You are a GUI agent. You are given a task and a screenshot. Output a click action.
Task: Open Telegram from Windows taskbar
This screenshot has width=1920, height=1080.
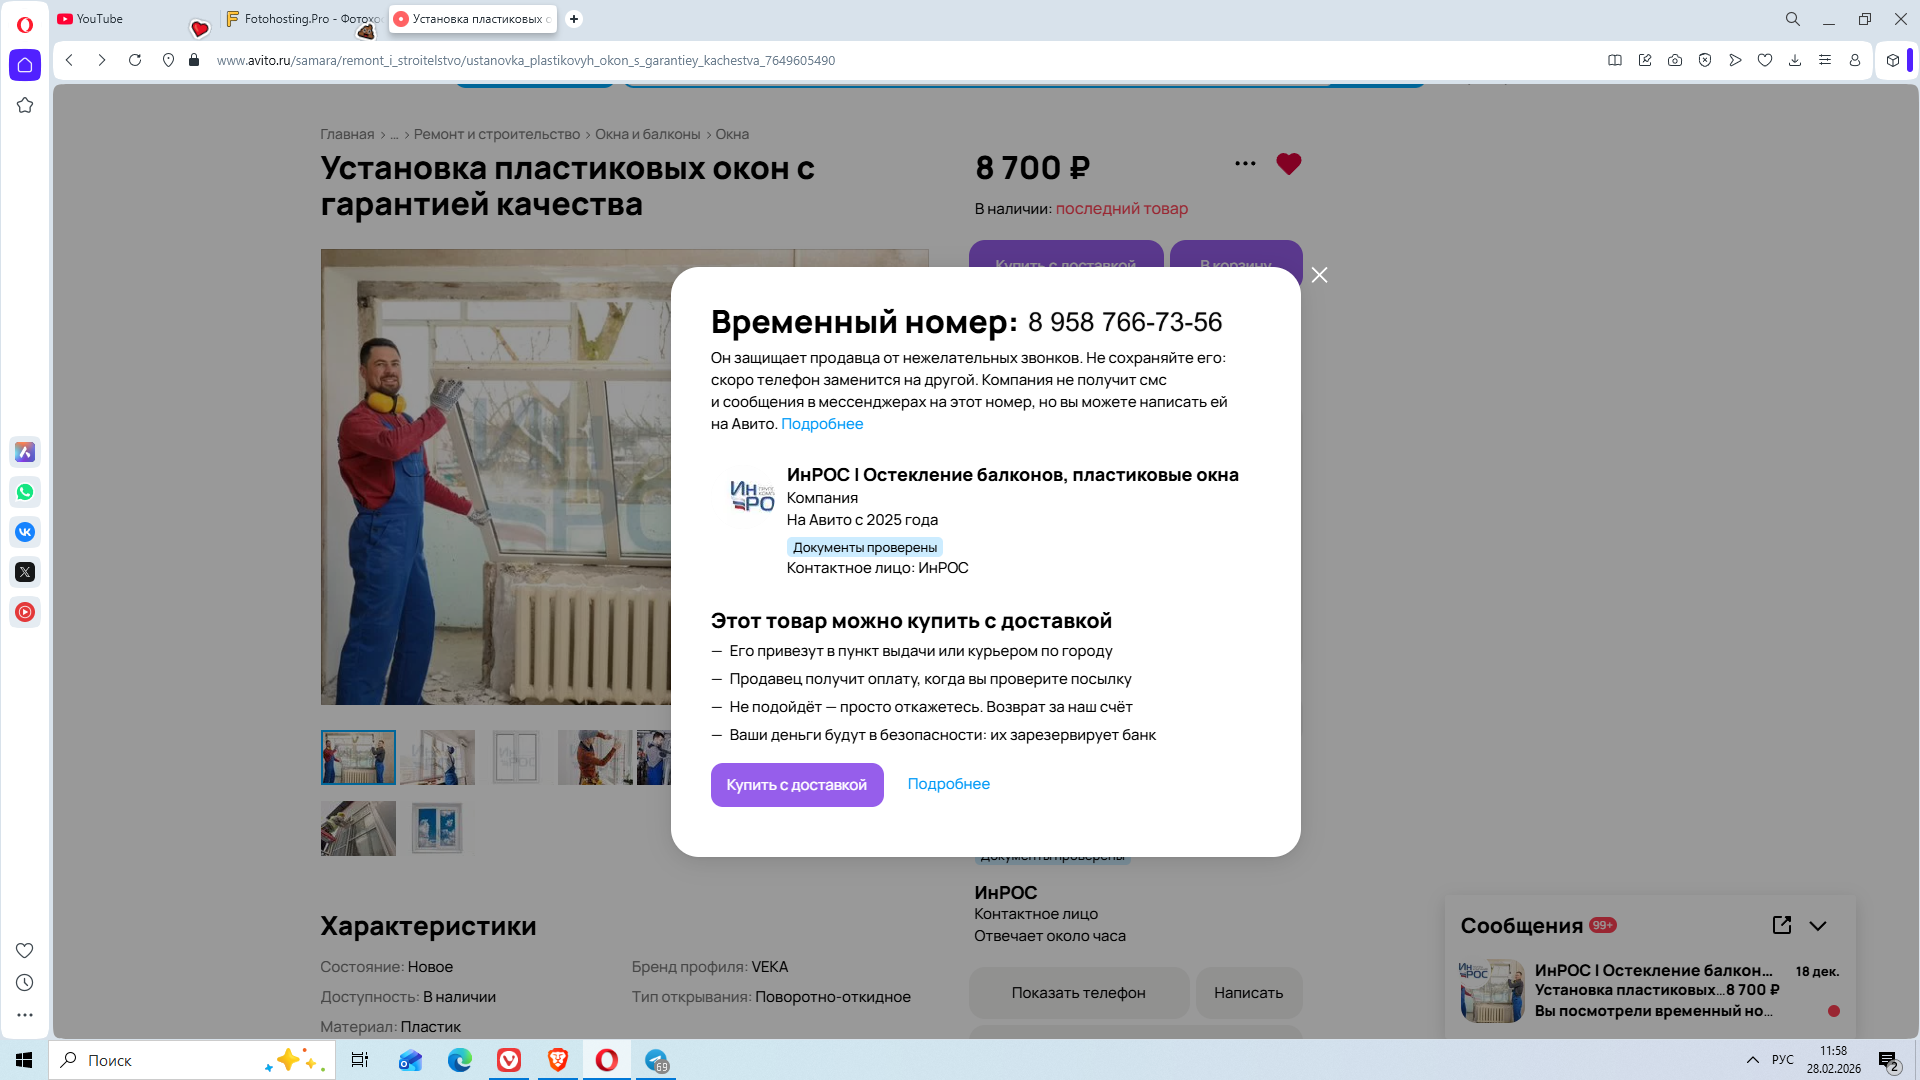(657, 1060)
